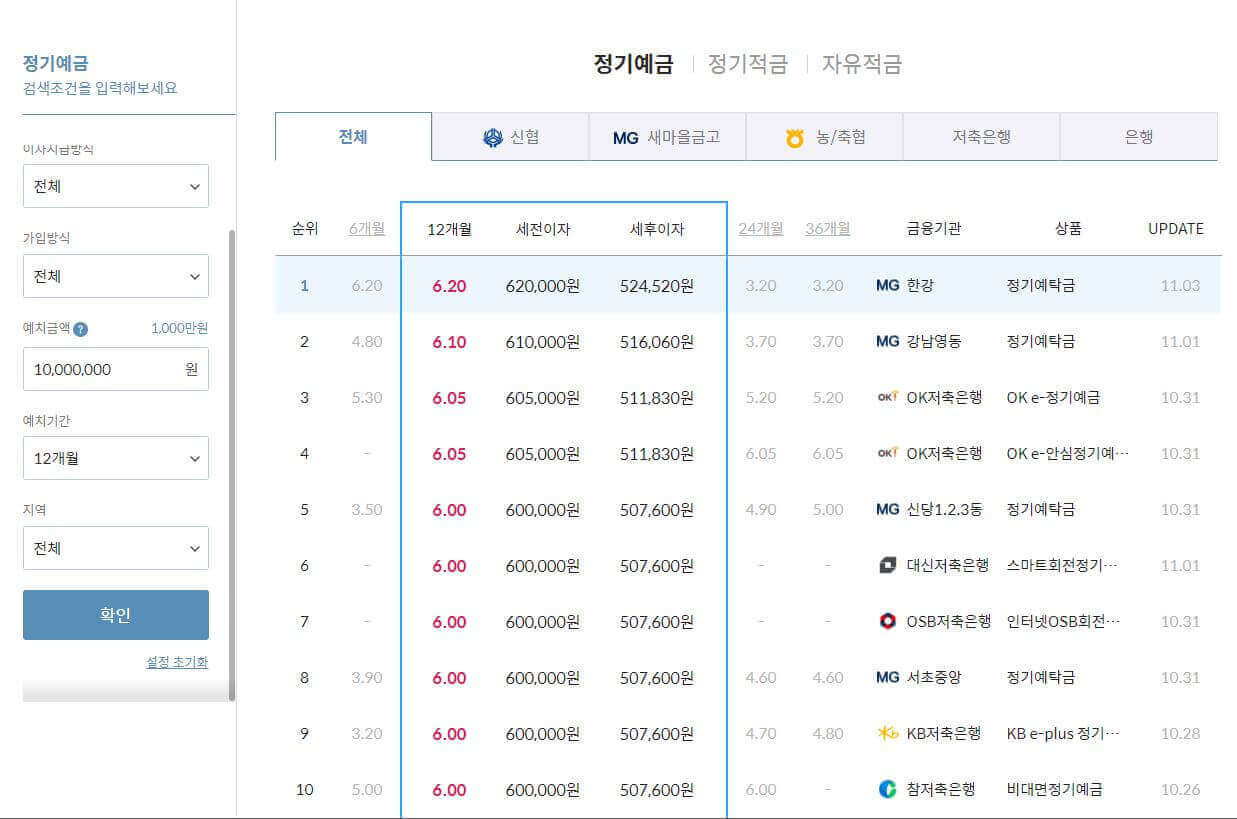Click the 신협 logo icon on its tab
The width and height of the screenshot is (1237, 819).
490,135
